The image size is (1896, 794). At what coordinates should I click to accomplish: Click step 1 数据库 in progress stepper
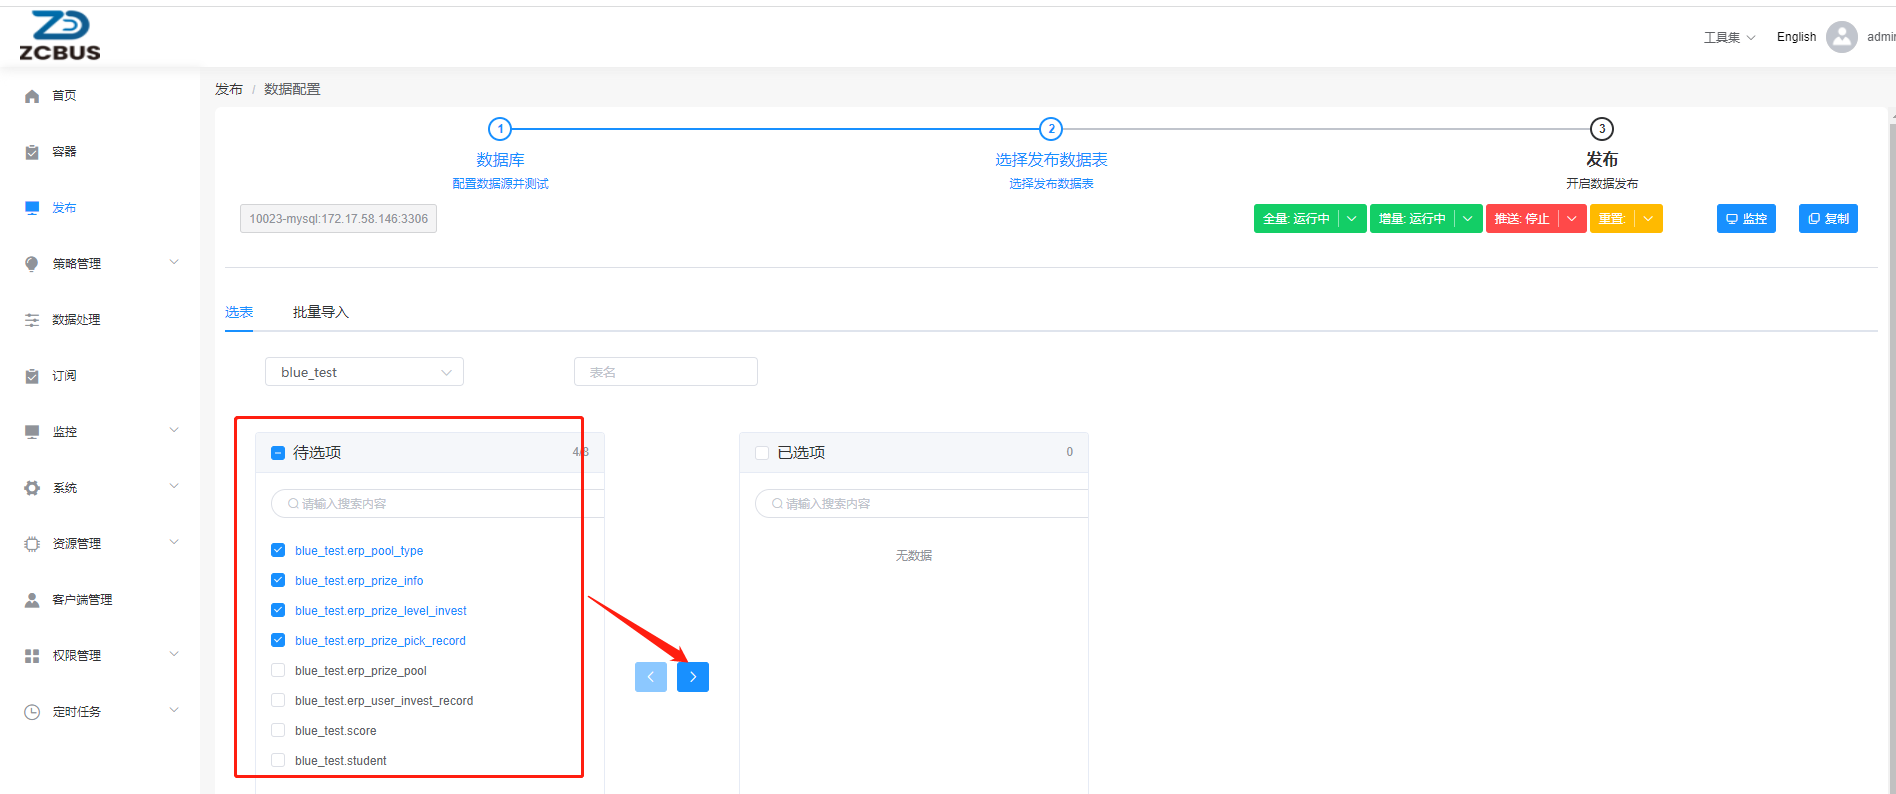coord(500,129)
